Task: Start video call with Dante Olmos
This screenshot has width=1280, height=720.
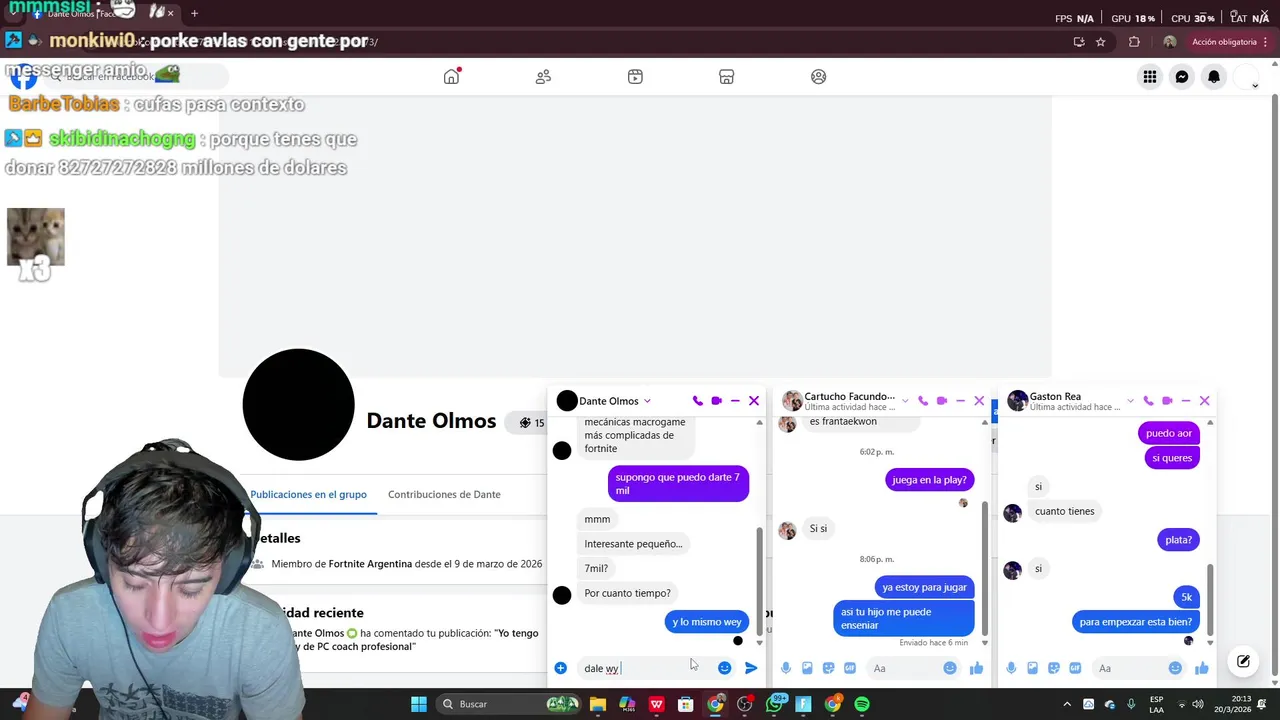Action: [x=716, y=401]
